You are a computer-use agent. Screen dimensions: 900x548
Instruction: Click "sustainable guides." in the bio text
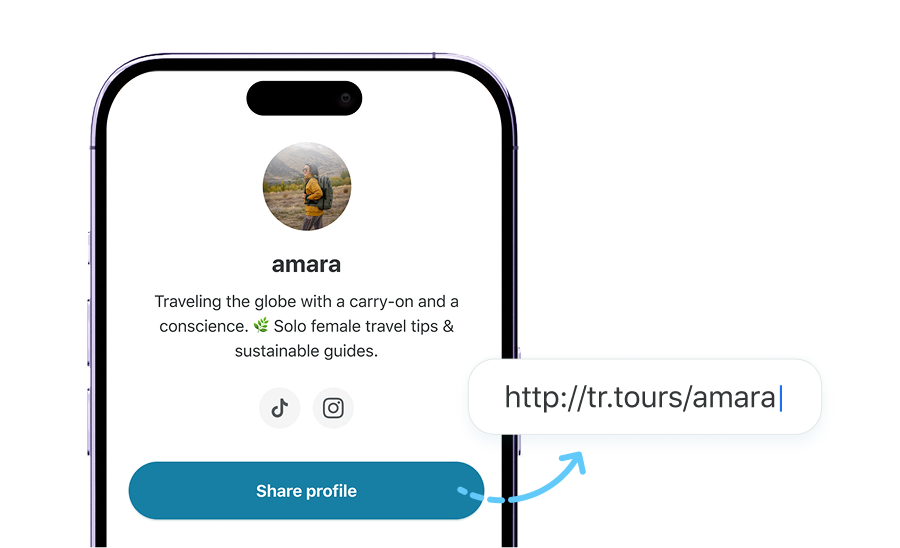[x=307, y=351]
